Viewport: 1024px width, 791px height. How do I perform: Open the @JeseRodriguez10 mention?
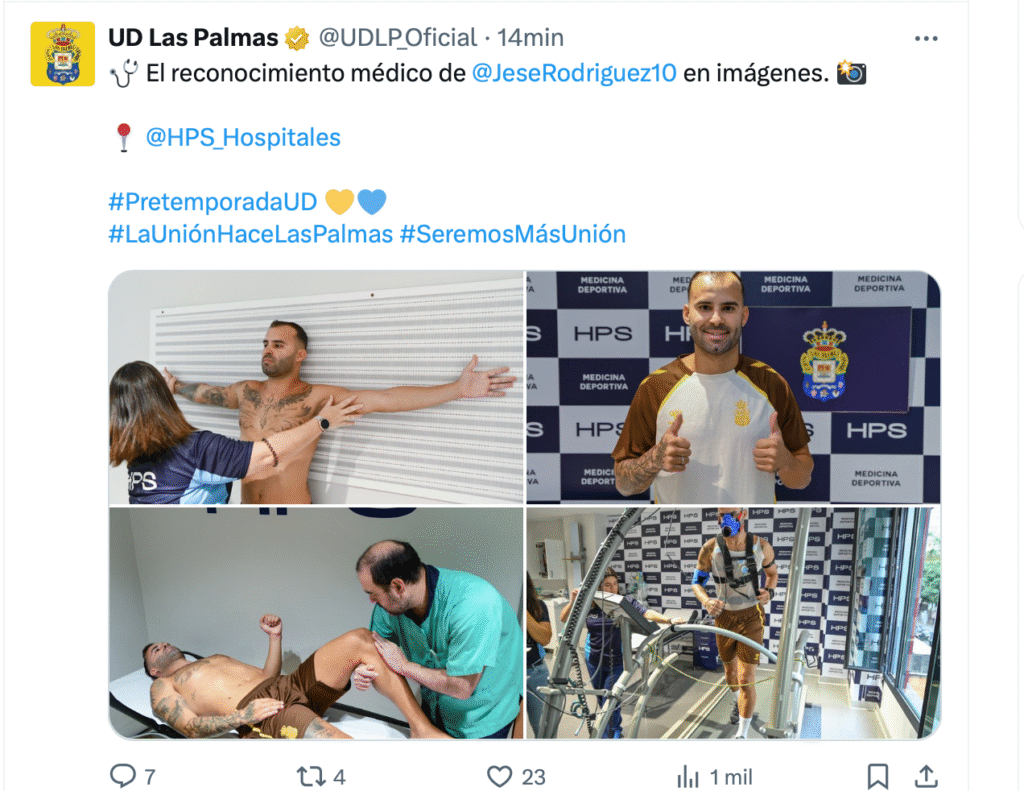[574, 73]
